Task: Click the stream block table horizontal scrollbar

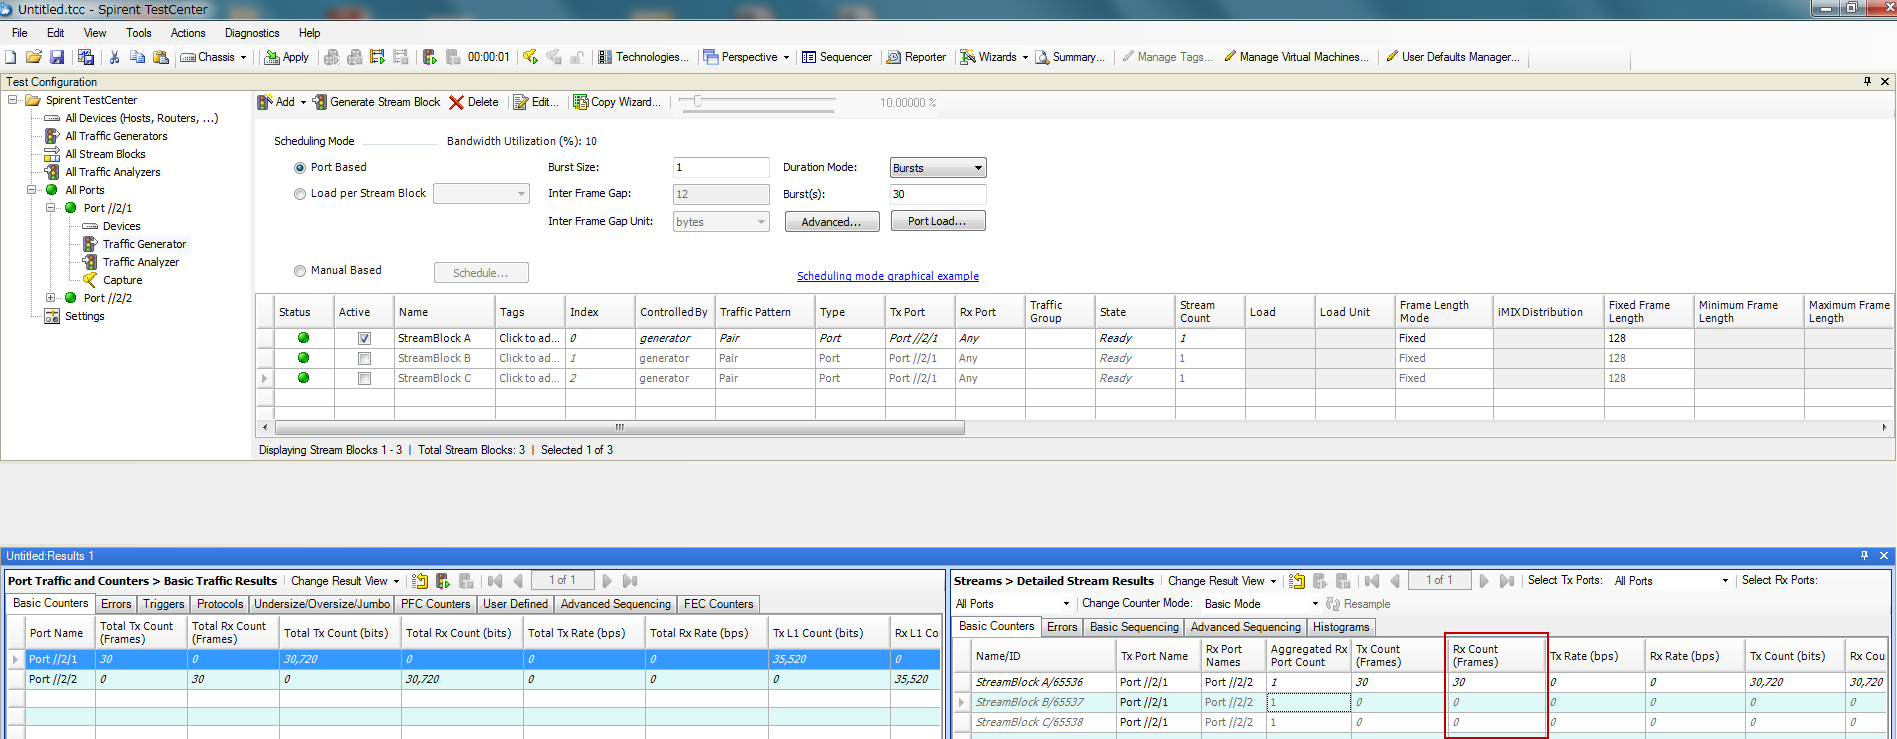Action: pyautogui.click(x=618, y=428)
